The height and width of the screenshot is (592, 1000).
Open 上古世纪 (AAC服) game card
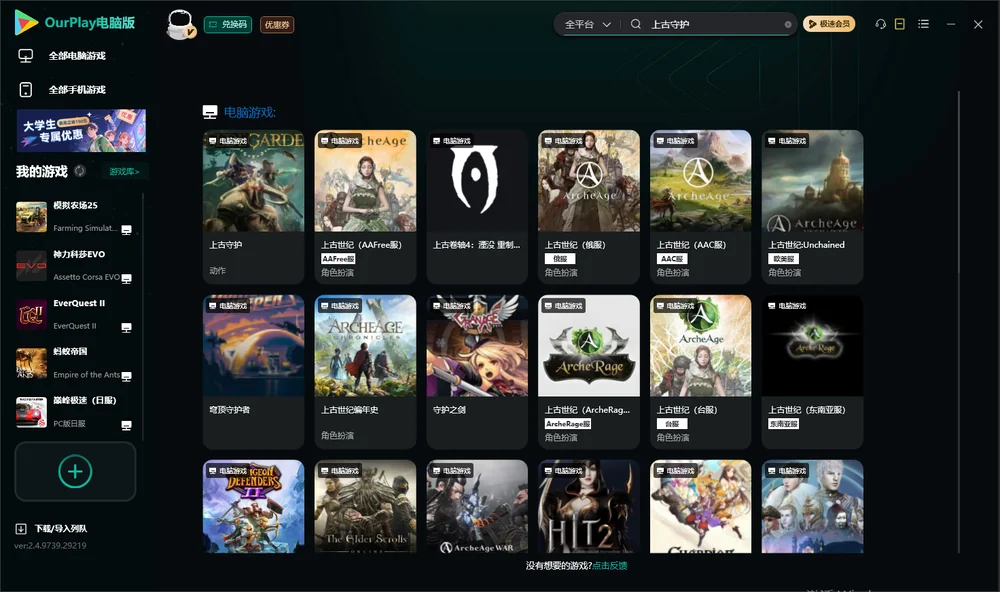(x=700, y=207)
